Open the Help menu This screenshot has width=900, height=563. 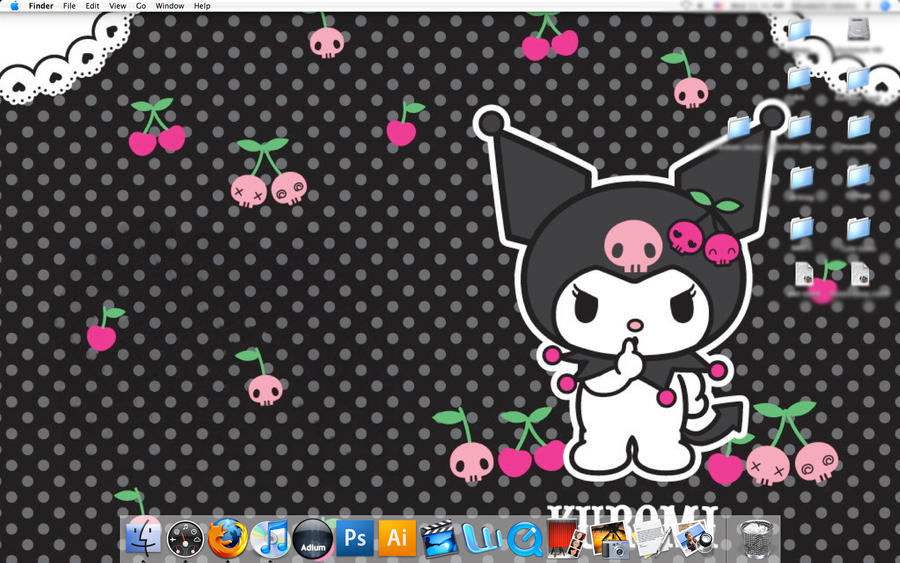tap(202, 6)
